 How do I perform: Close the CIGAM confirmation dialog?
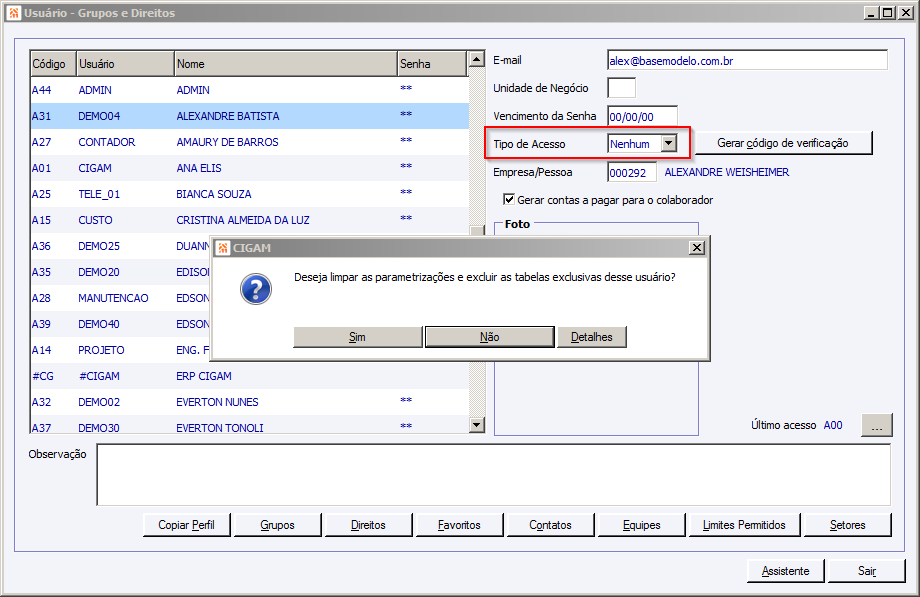click(696, 248)
